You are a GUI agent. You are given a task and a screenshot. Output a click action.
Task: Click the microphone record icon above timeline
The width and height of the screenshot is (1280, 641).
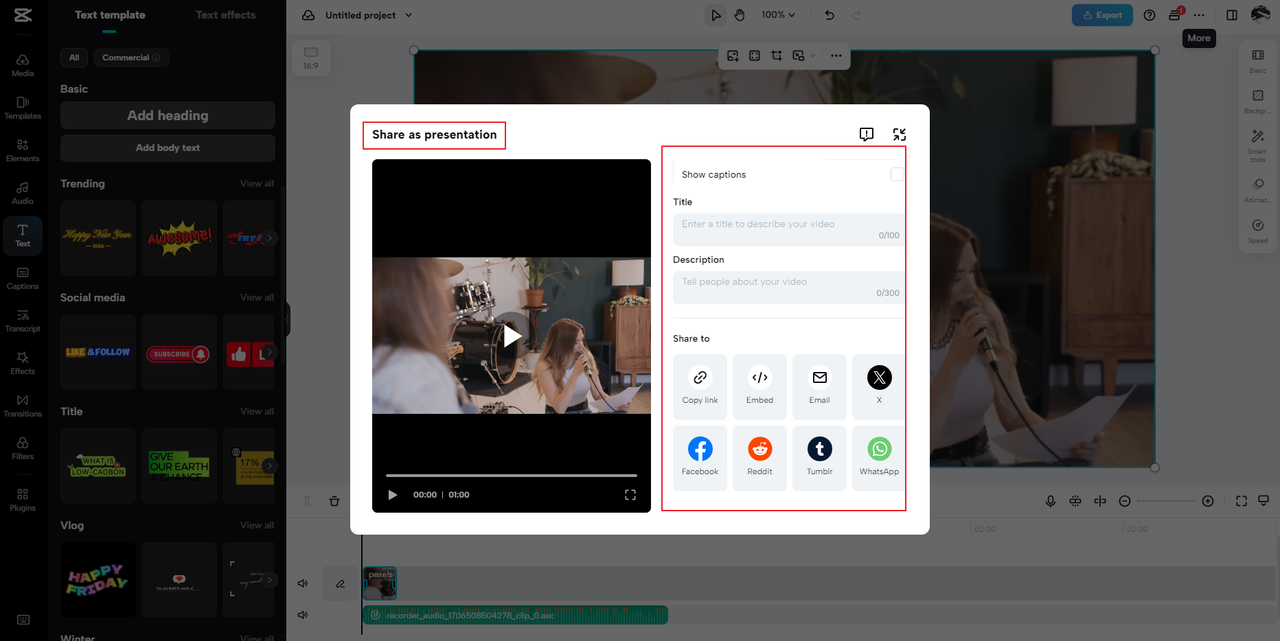click(x=1050, y=501)
